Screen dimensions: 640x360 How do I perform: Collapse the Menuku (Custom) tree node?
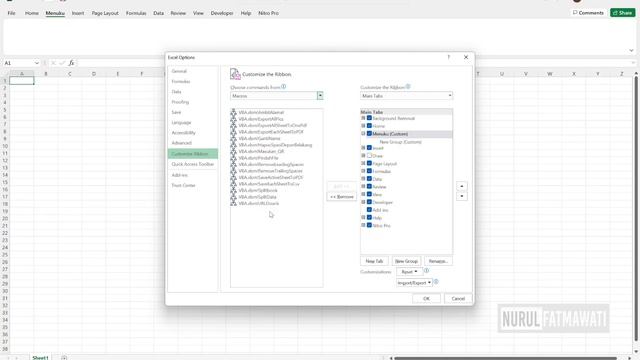point(363,133)
